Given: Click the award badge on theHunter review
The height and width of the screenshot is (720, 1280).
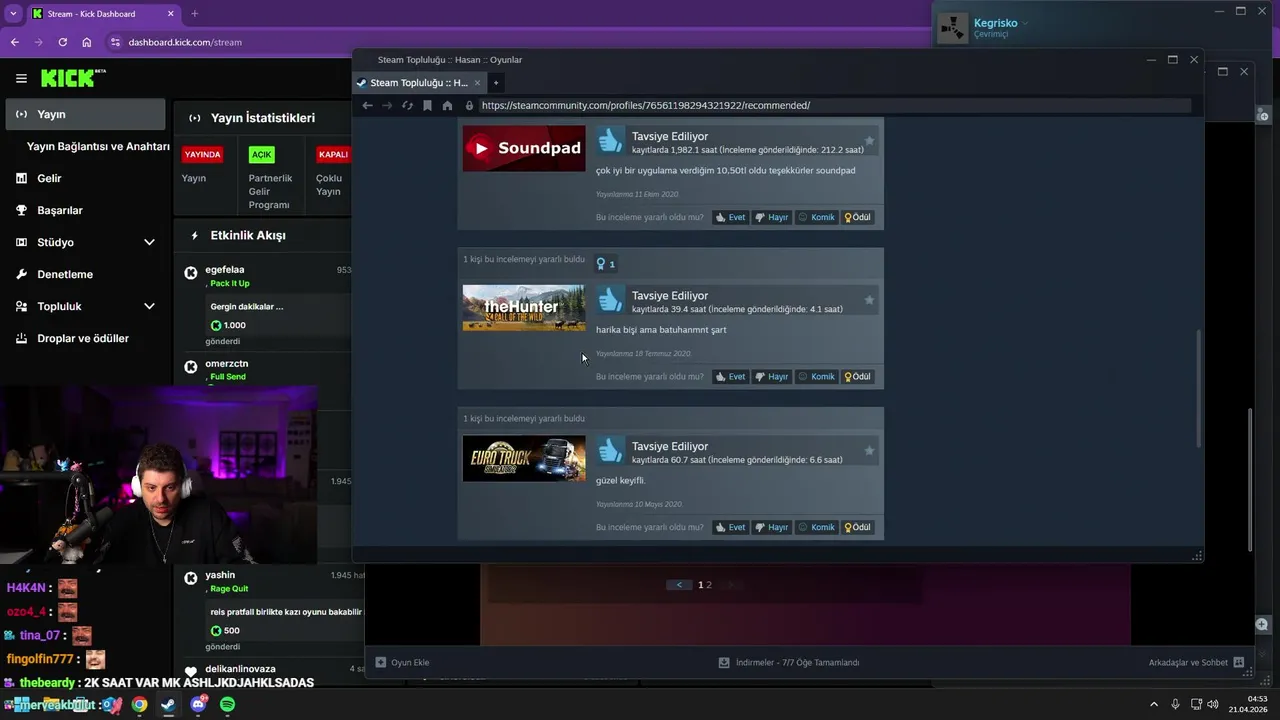Looking at the screenshot, I should pos(605,264).
